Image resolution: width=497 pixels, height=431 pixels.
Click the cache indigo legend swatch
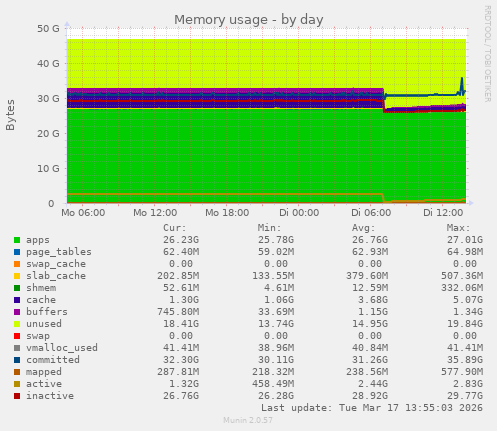tap(17, 300)
